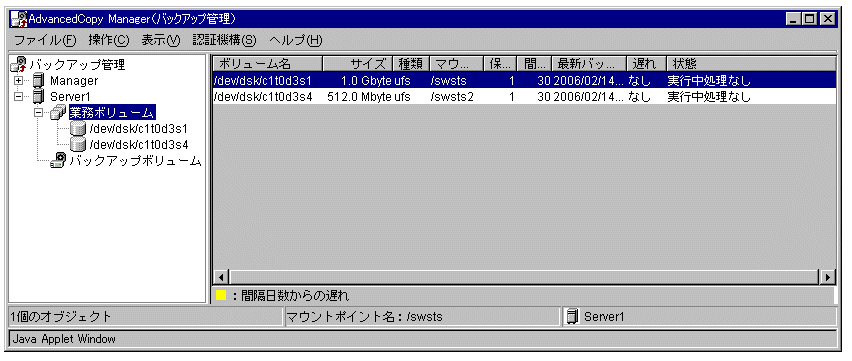Screen dimensions: 852x361
Task: Click the Manager server icon
Action: pos(38,81)
